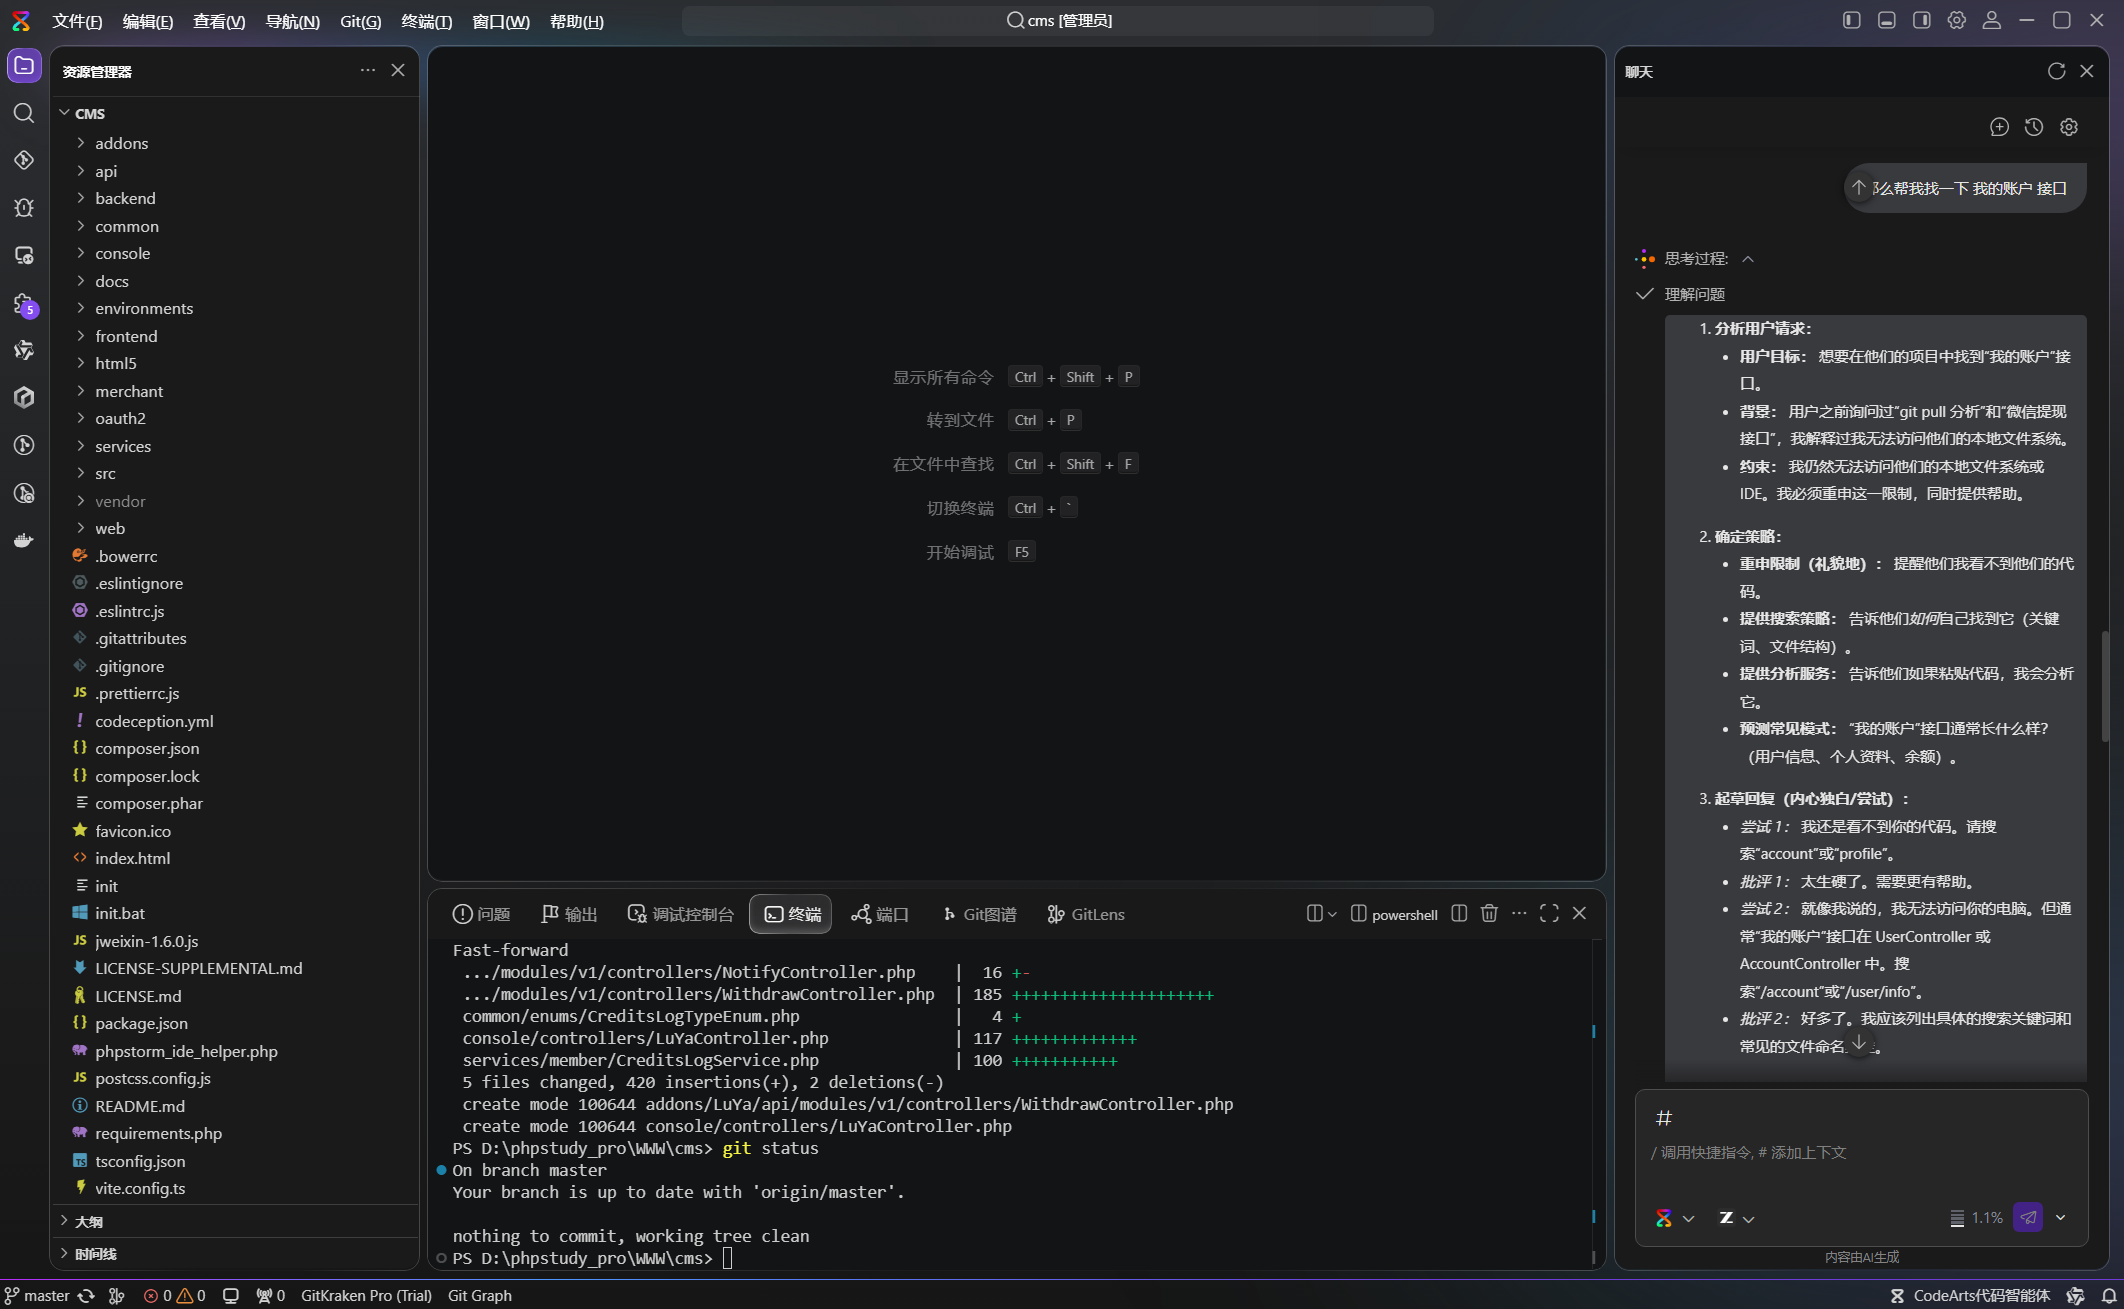Screen dimensions: 2124x1309
Task: Toggle the secondary side bar layout
Action: 1922,20
